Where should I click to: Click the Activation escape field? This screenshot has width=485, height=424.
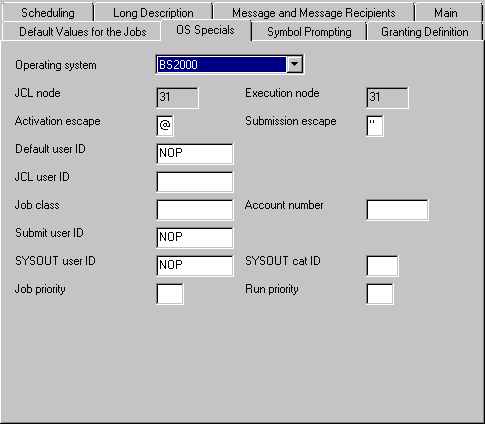click(165, 126)
